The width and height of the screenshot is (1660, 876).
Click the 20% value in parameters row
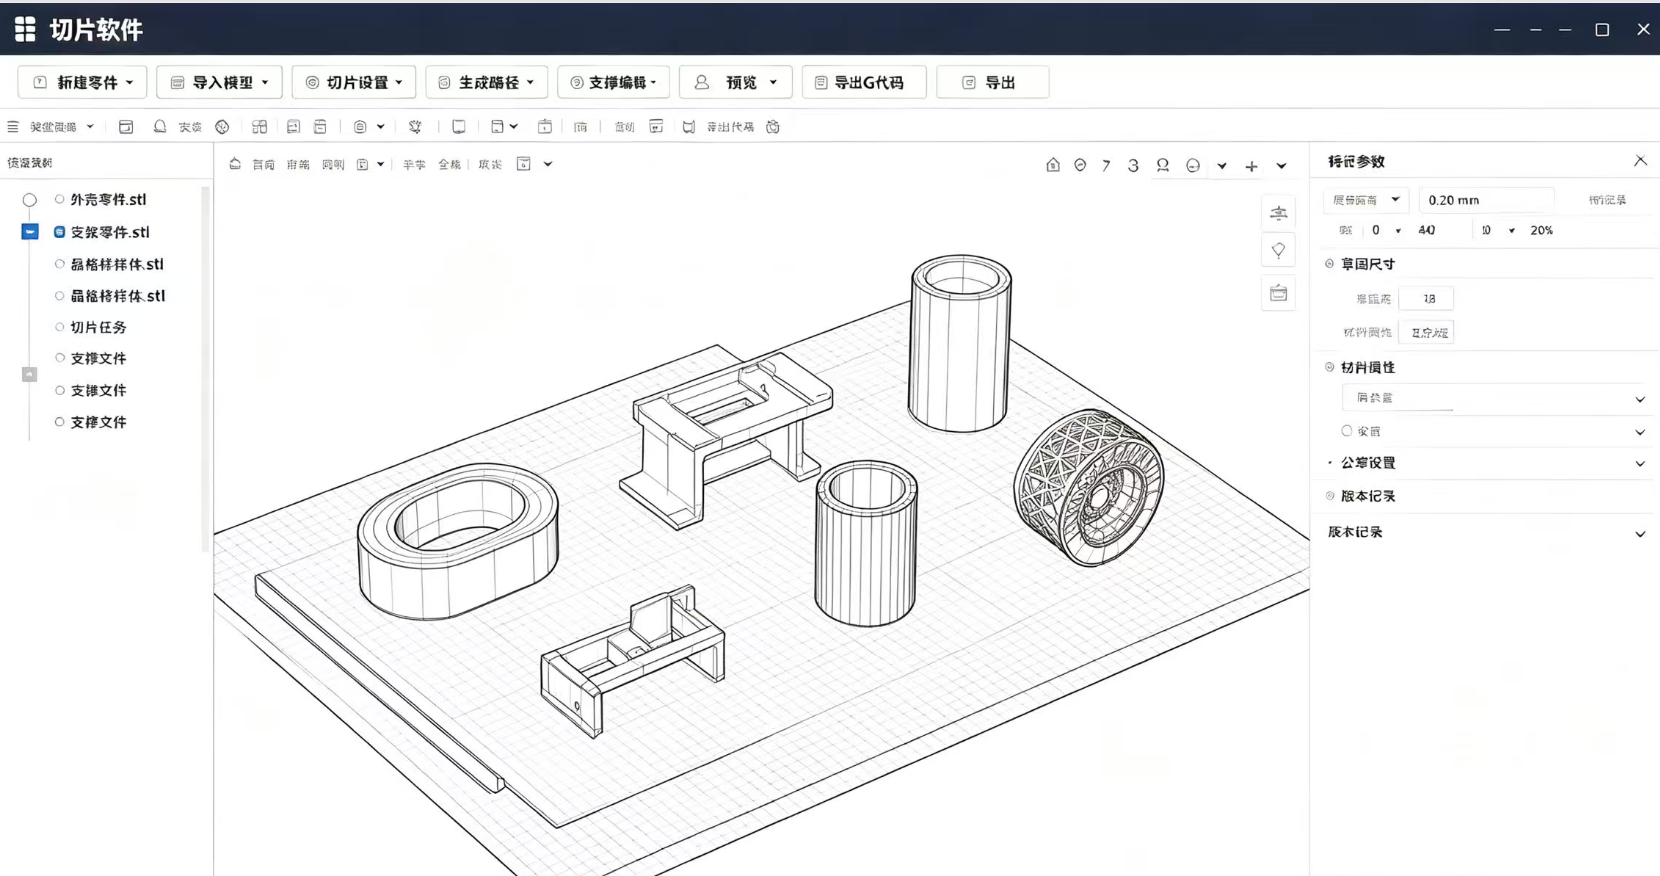(1542, 230)
